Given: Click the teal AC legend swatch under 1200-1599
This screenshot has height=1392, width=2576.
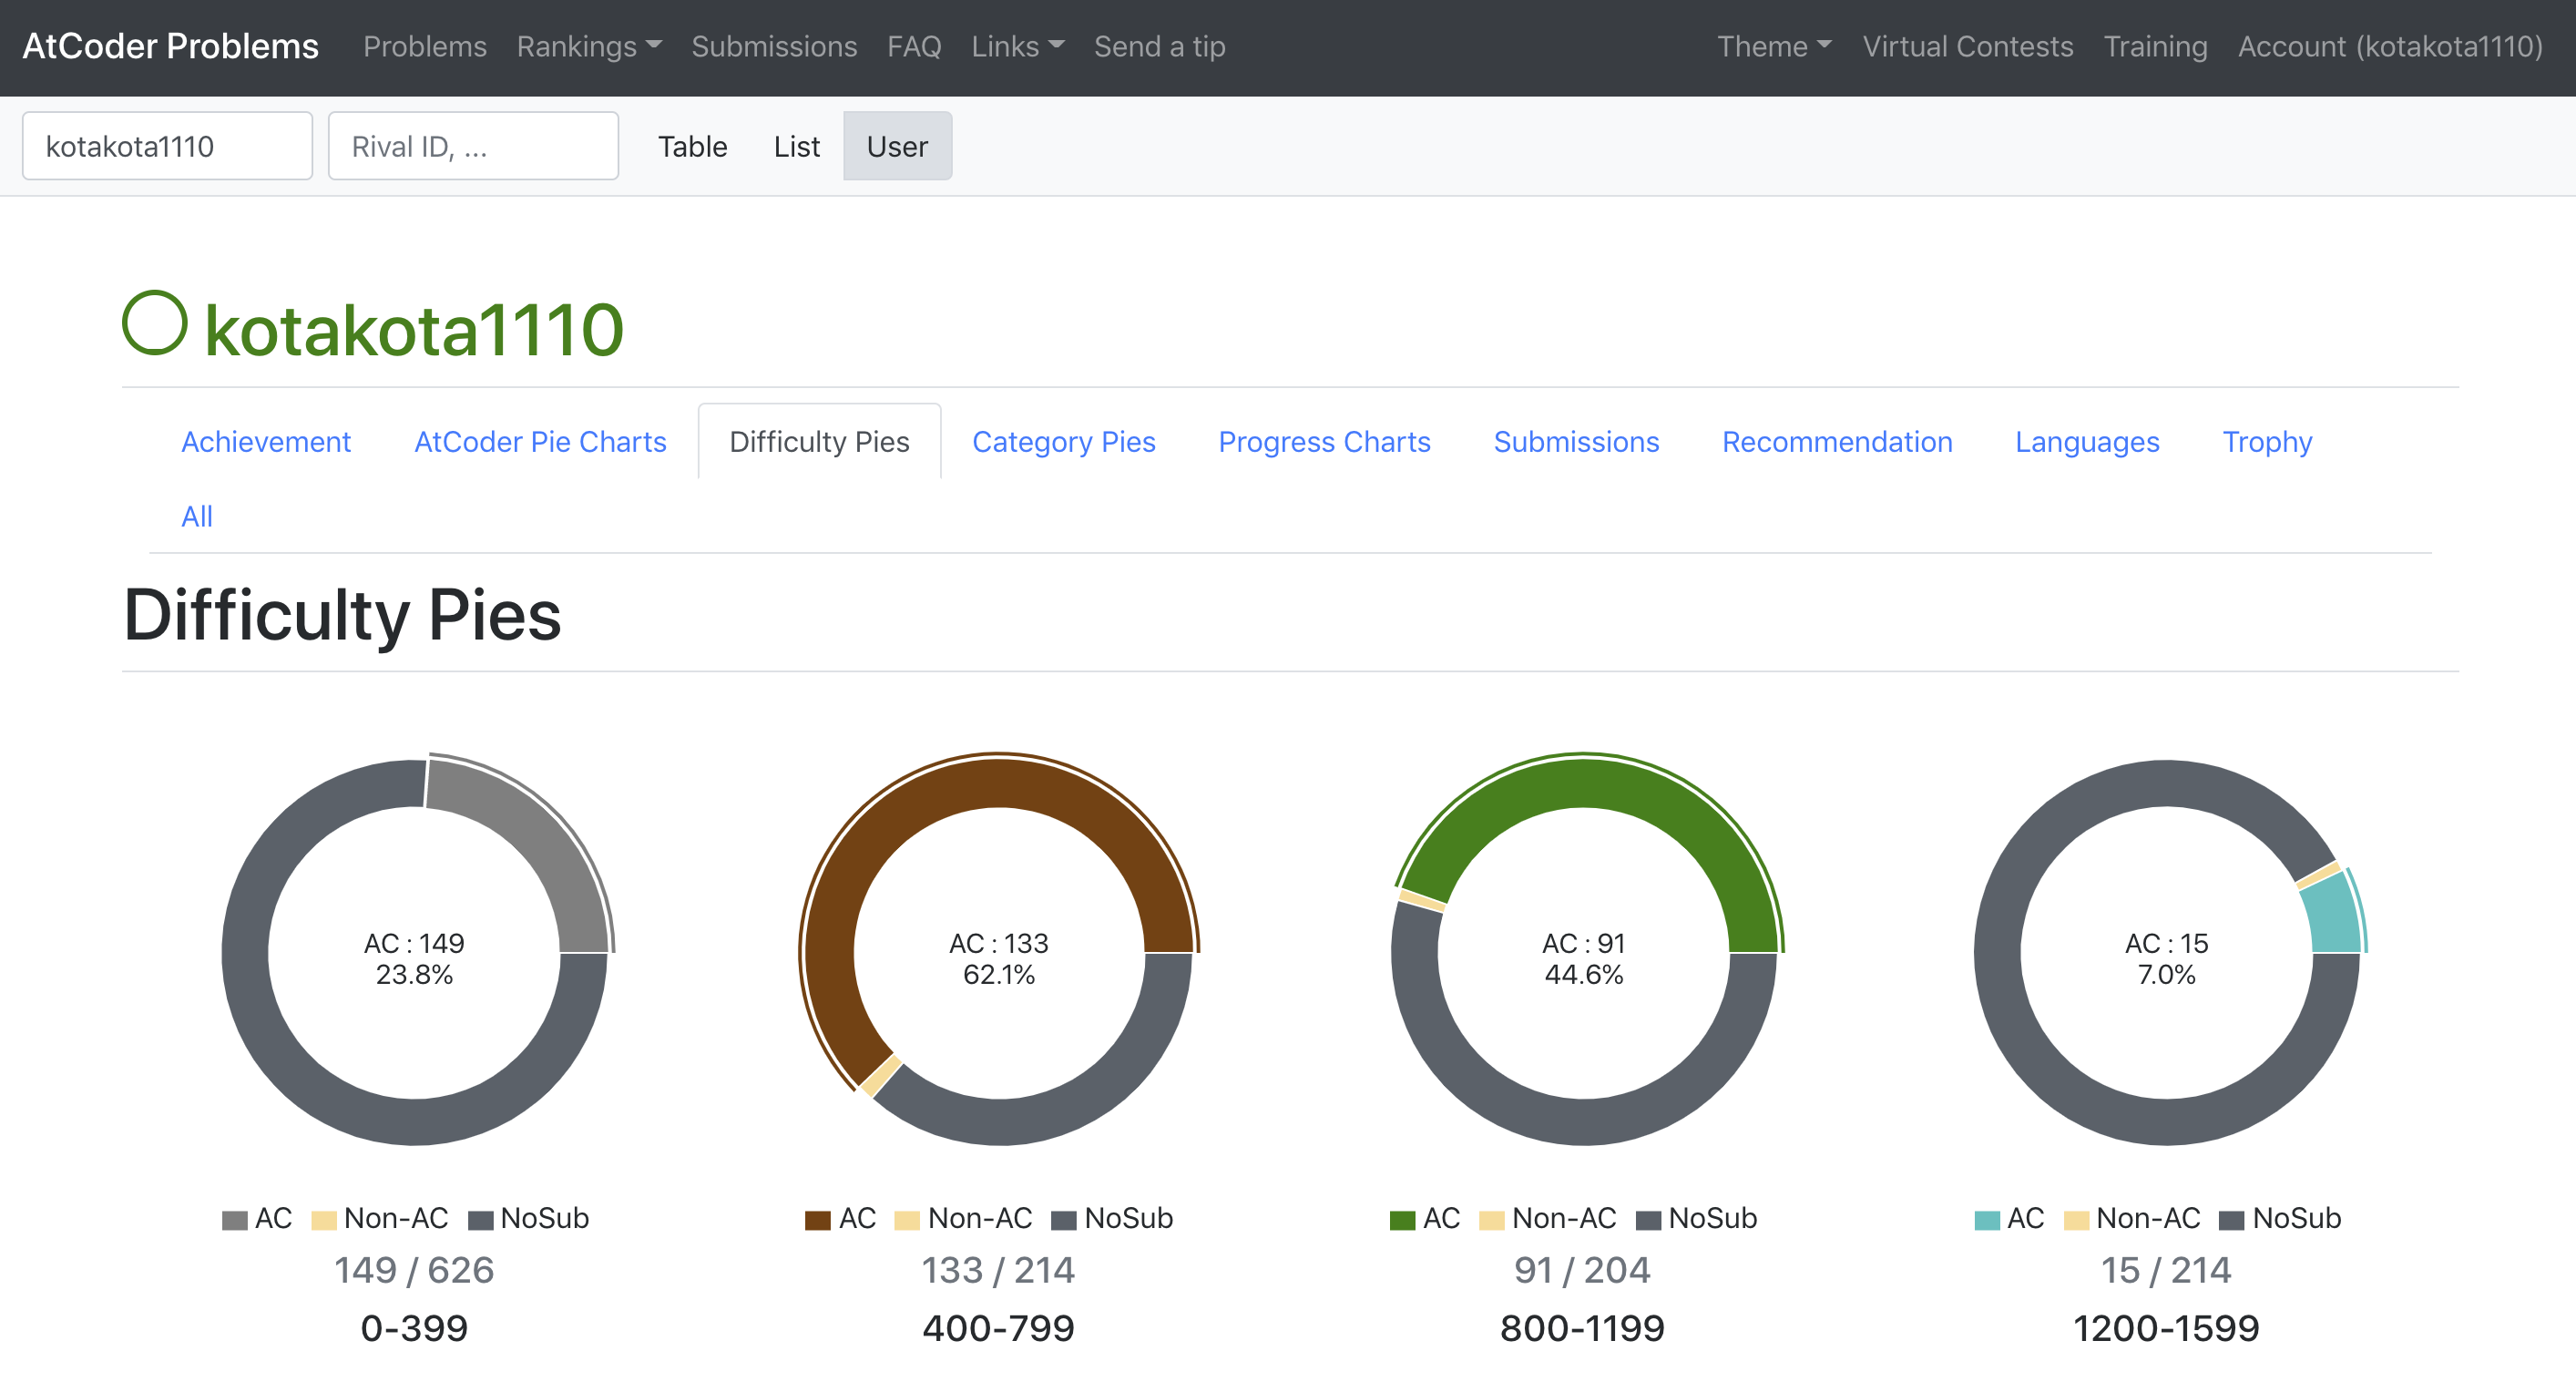Looking at the screenshot, I should click(1987, 1220).
